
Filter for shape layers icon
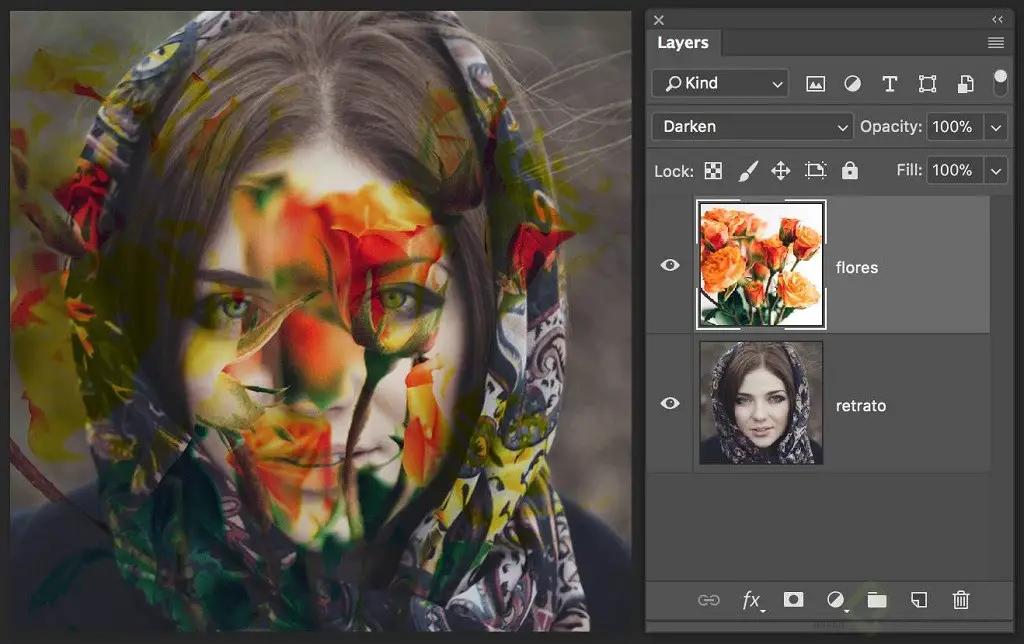(927, 84)
